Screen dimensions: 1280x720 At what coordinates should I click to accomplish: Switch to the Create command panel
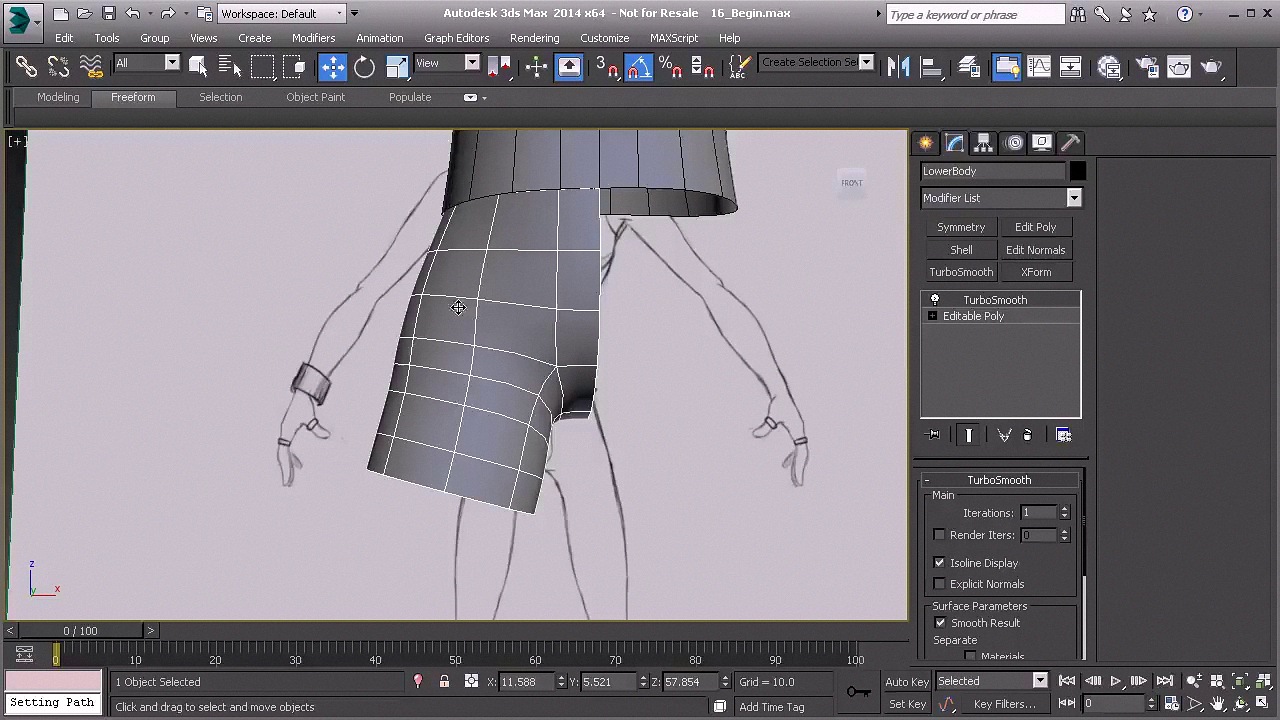click(x=926, y=143)
